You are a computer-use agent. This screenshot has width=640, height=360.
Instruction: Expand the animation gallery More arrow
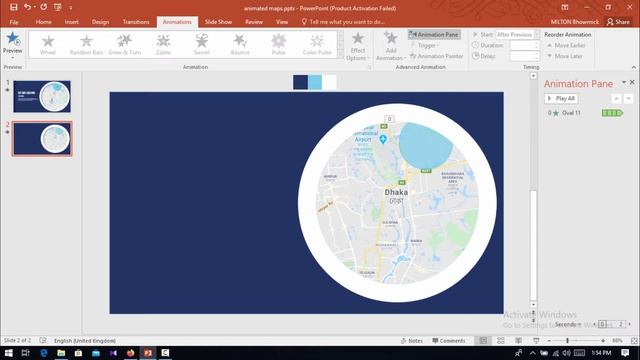point(341,54)
